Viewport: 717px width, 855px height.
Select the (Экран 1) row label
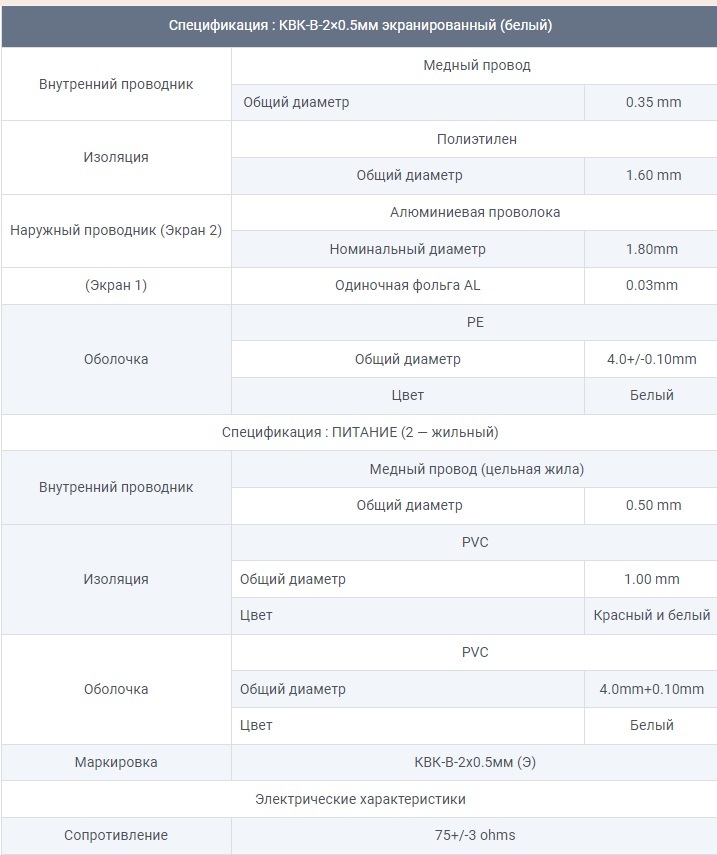(x=116, y=285)
